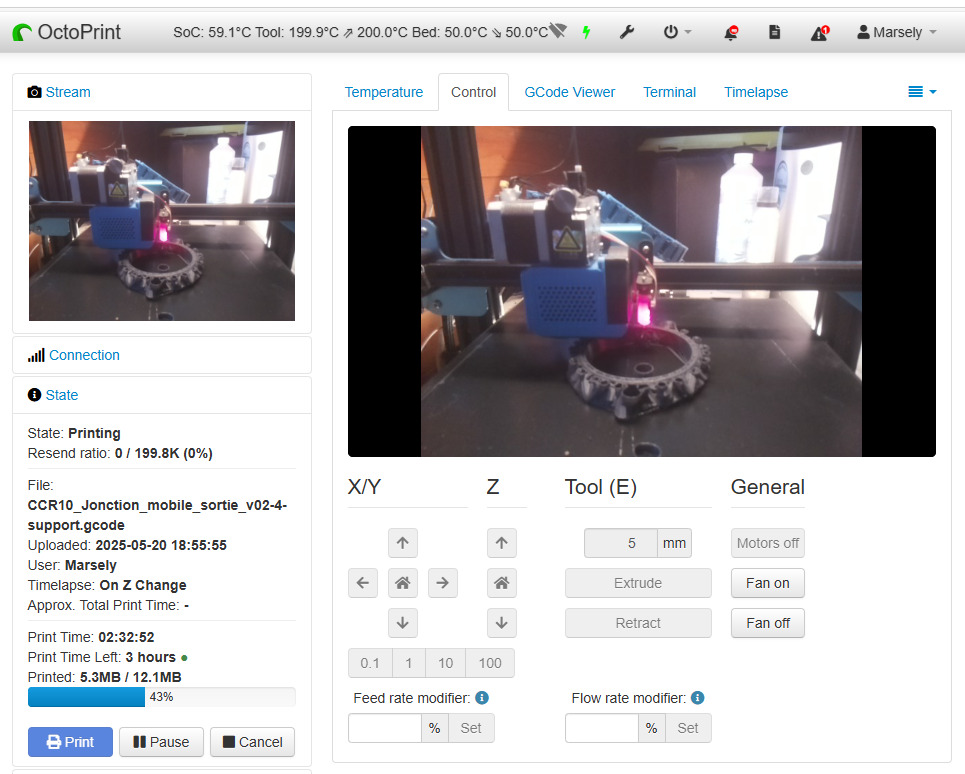Open the system power menu
This screenshot has height=774, width=965.
[677, 32]
